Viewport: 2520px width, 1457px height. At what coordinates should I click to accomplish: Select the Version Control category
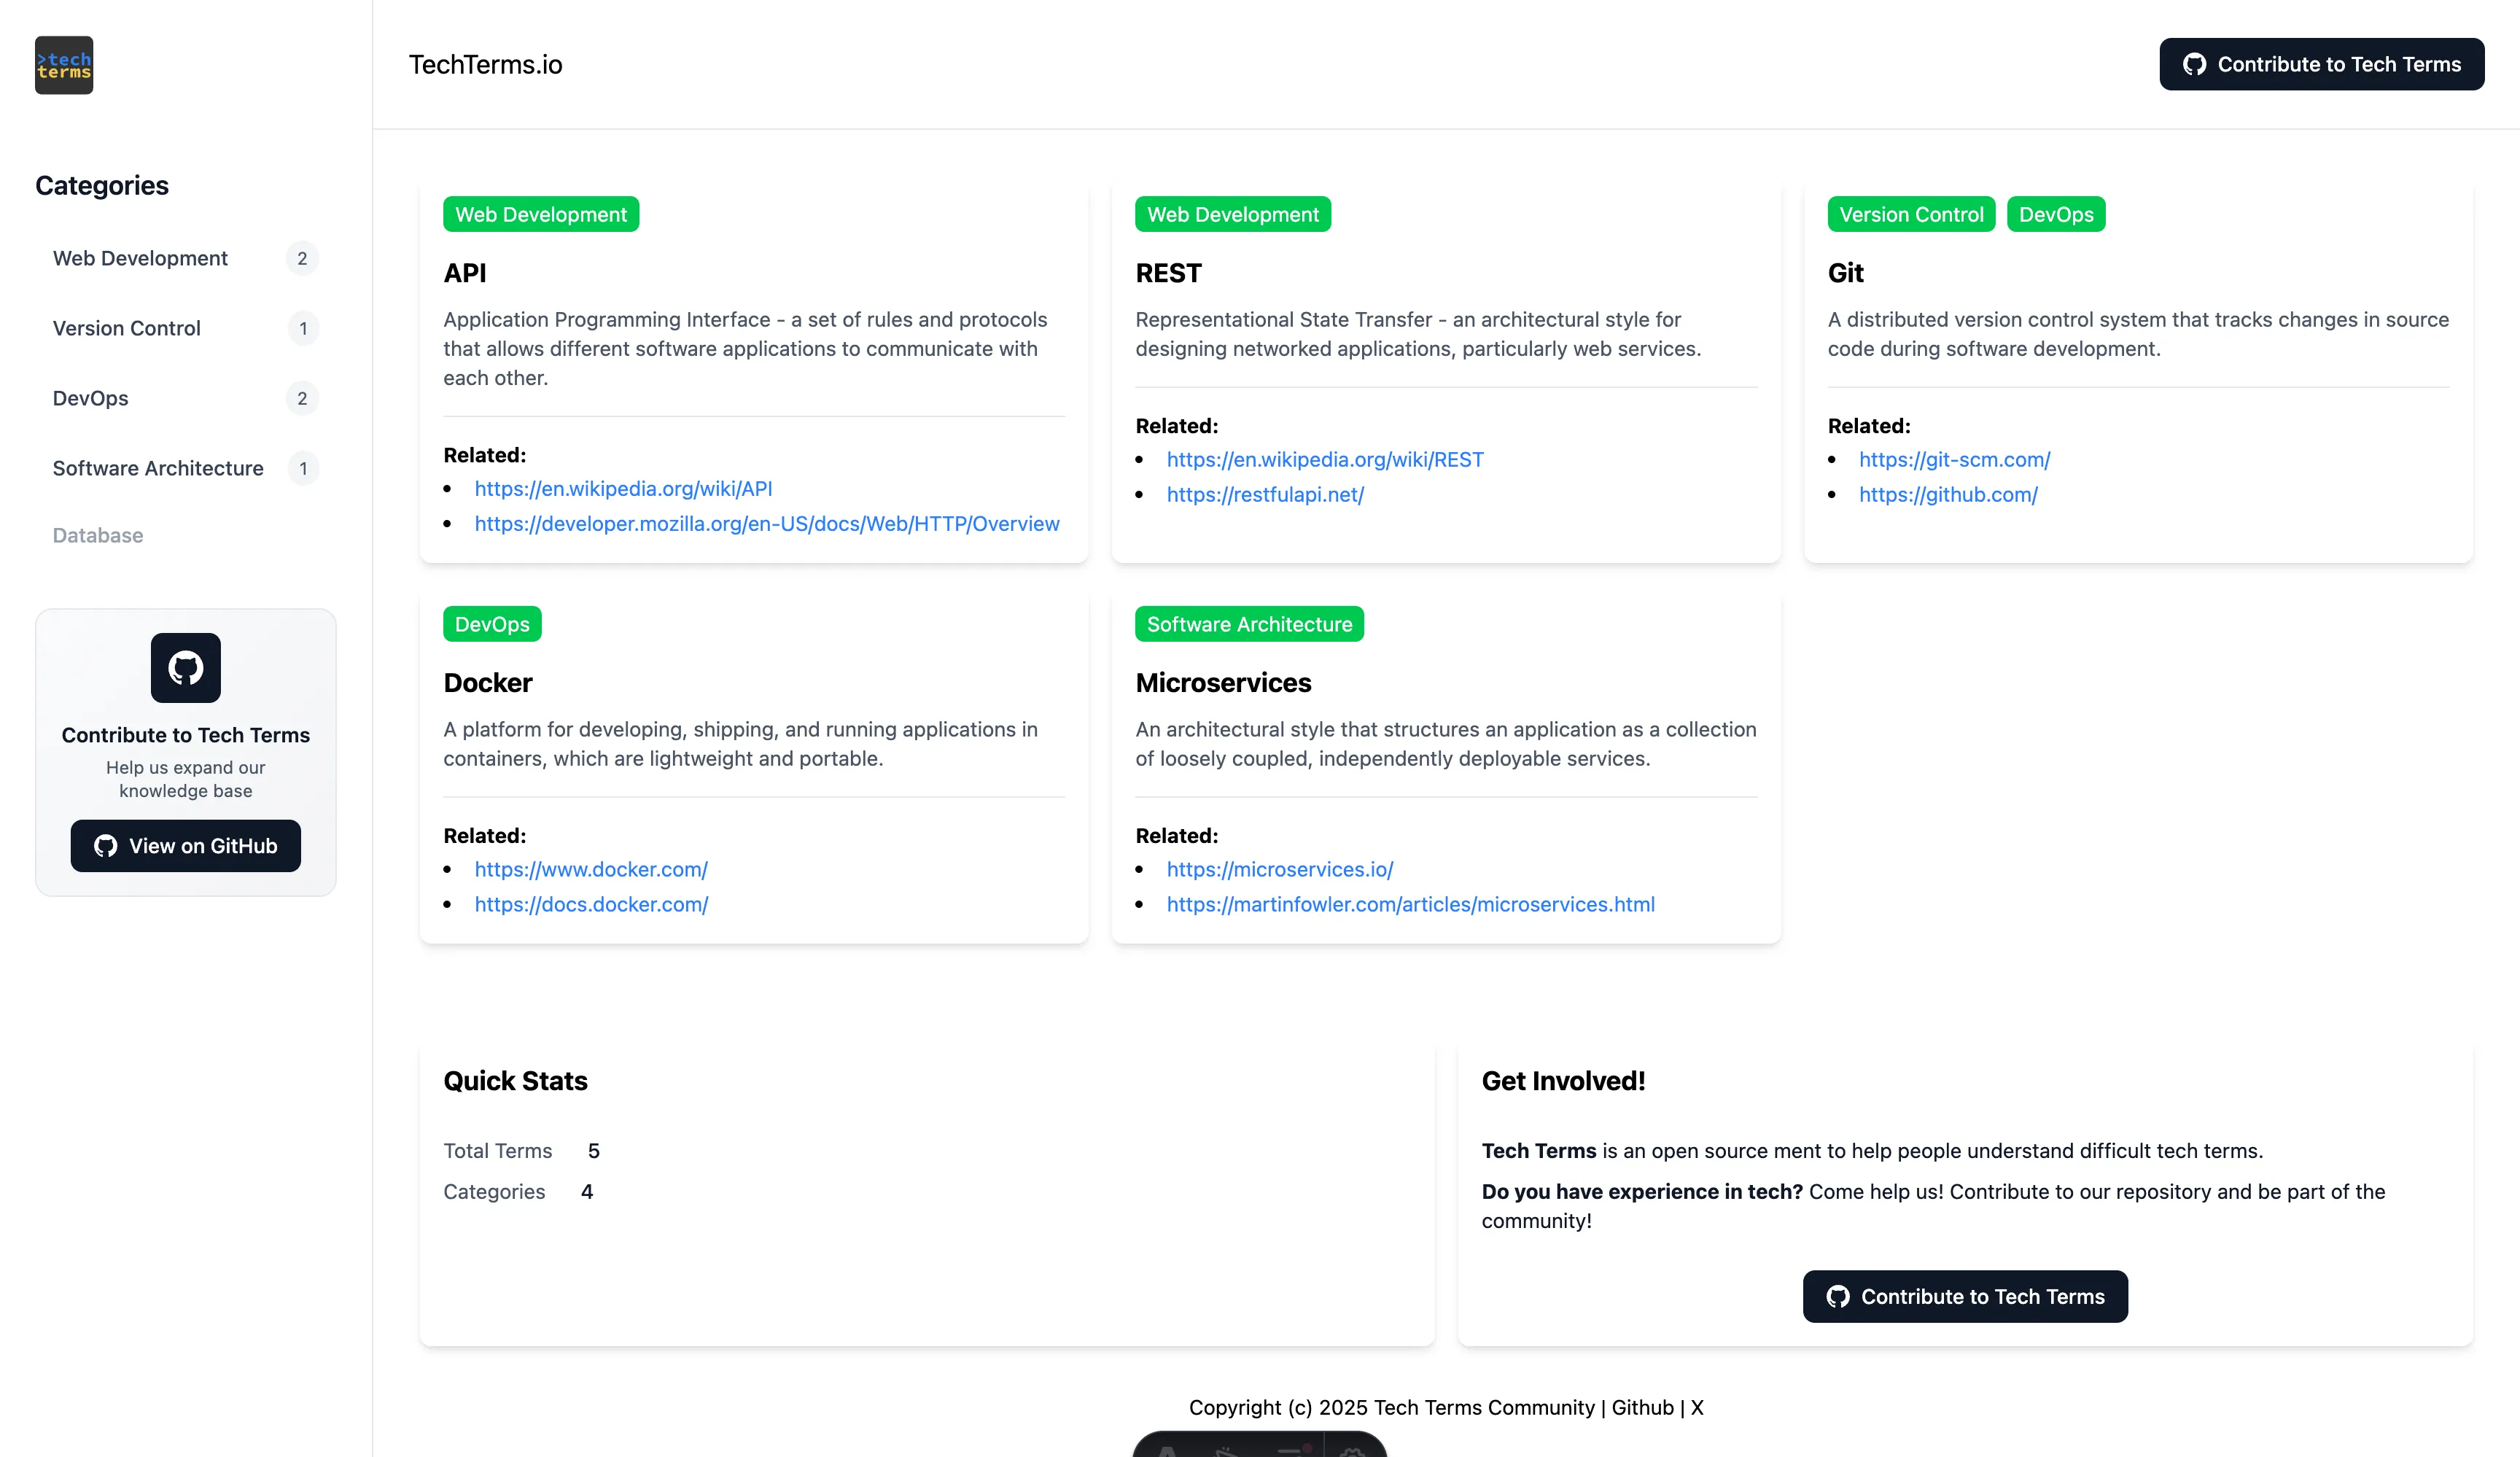126,328
